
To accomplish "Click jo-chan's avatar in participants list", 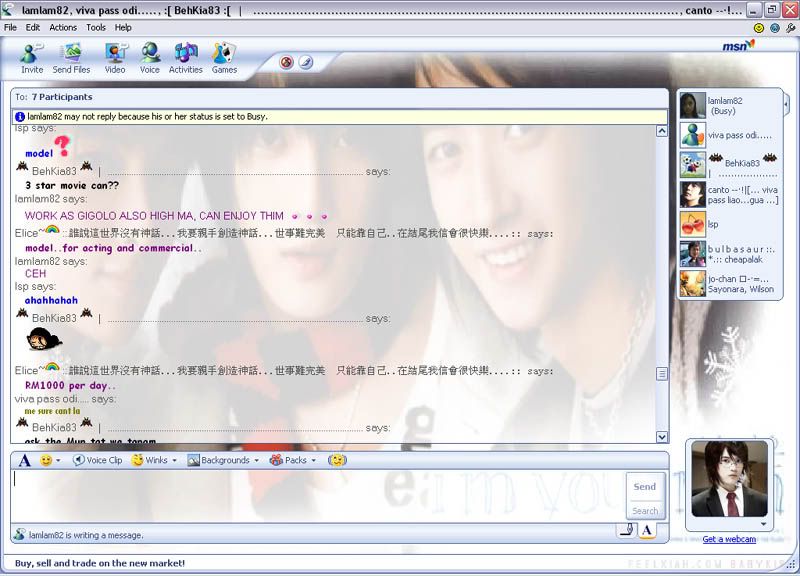I will coord(692,284).
